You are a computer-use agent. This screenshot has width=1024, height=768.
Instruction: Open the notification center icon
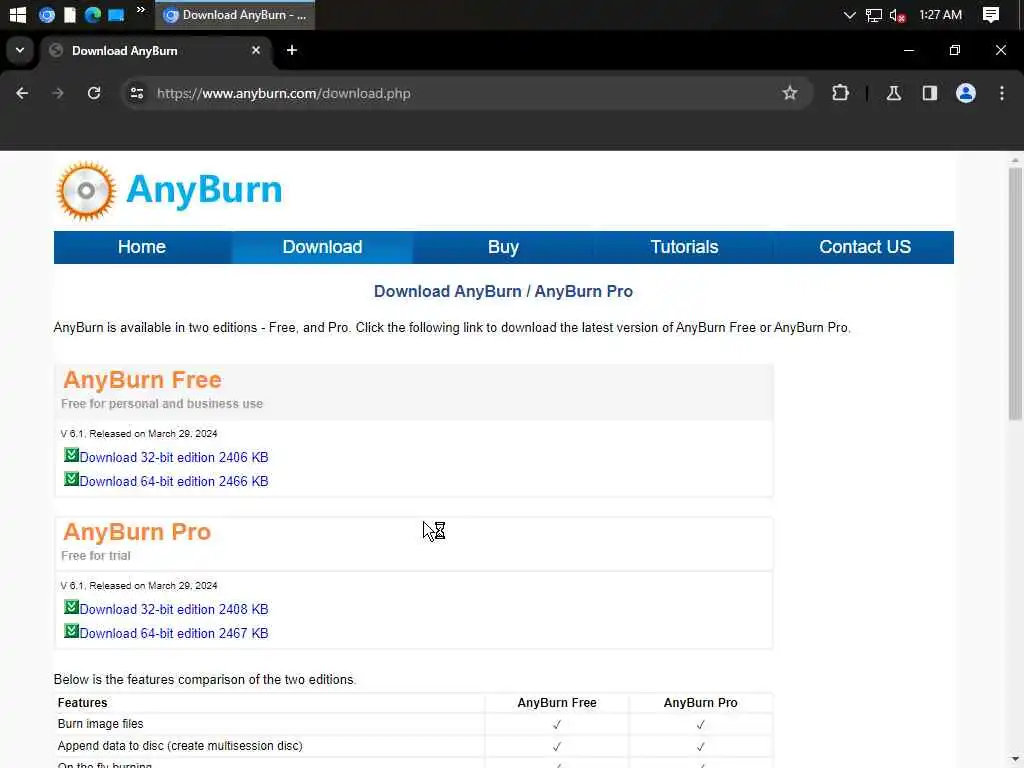click(991, 14)
